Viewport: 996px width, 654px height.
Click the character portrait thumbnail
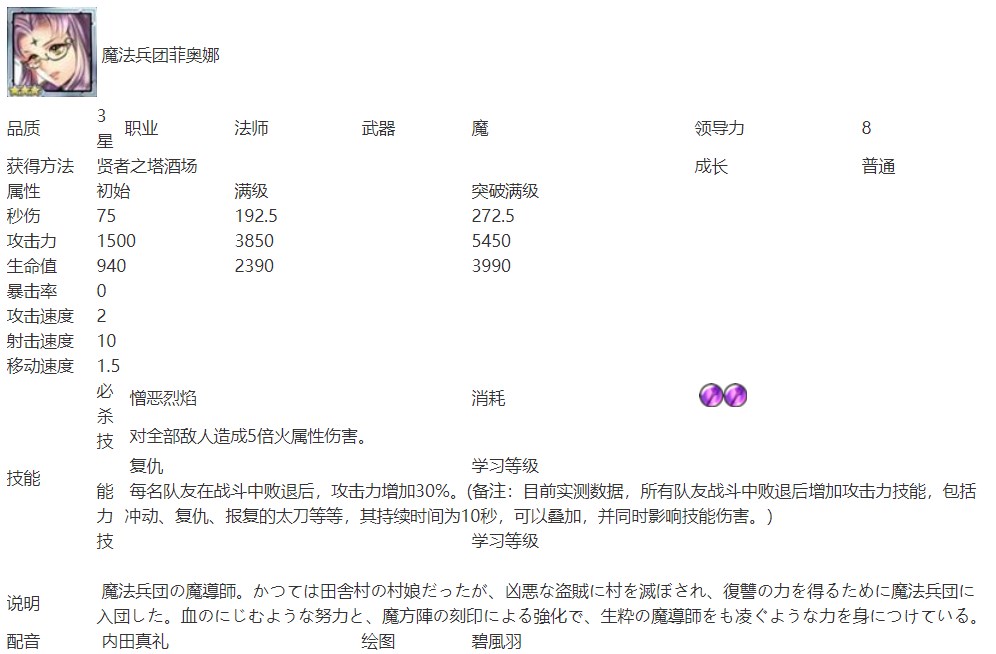point(52,52)
